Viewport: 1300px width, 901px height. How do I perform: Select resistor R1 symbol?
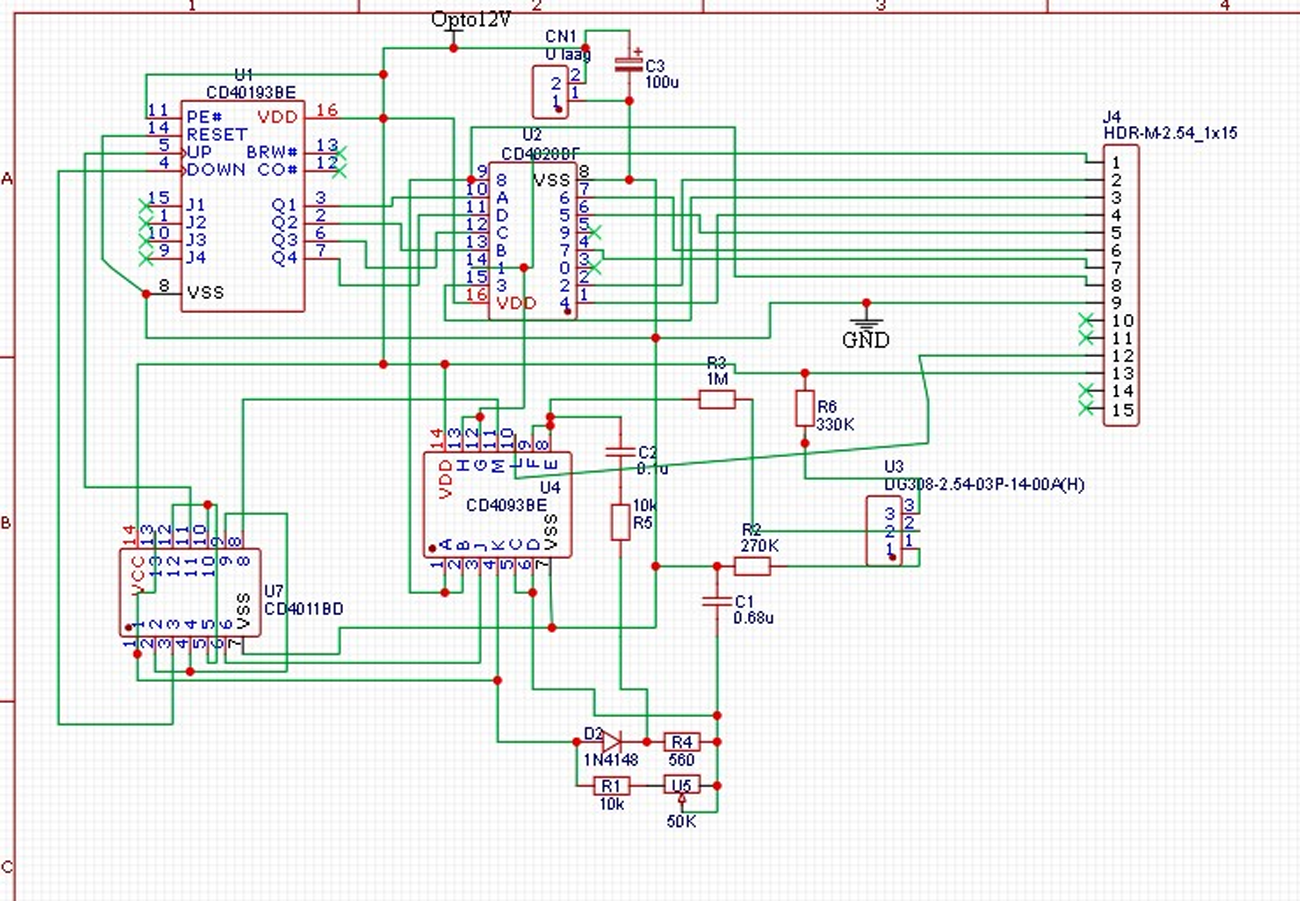pos(611,785)
